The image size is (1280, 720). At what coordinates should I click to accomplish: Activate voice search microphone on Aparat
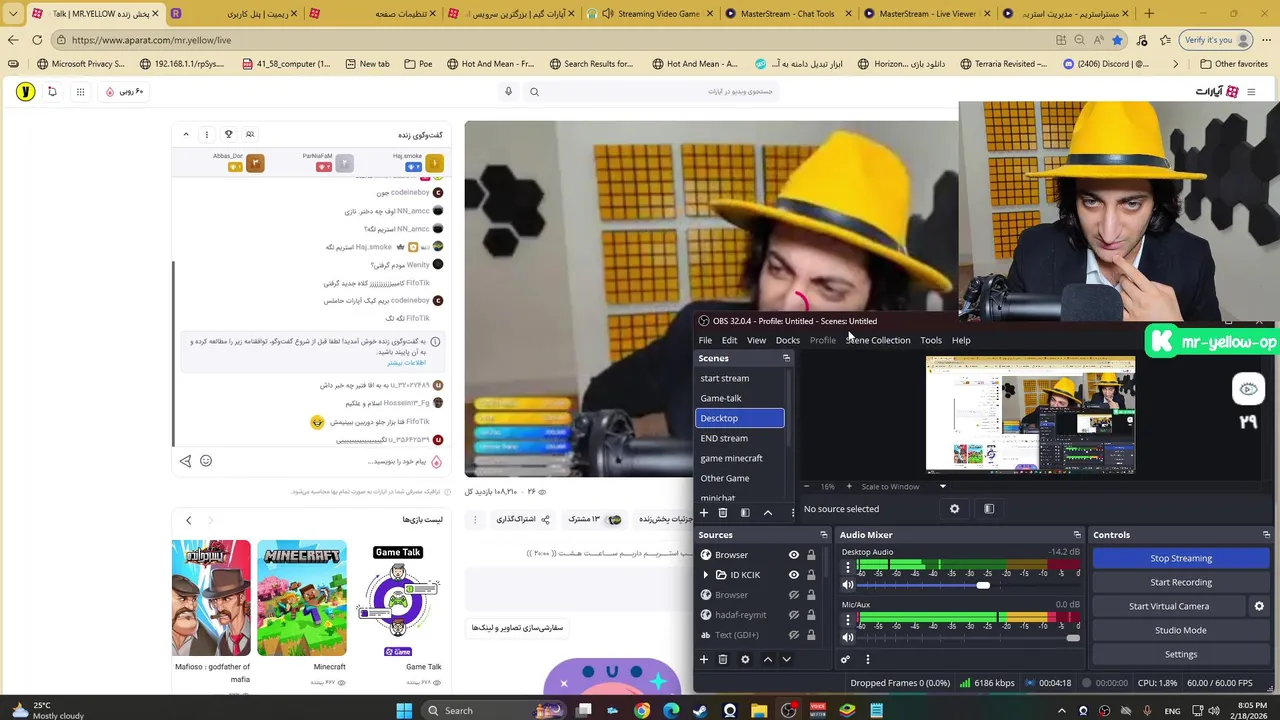[508, 92]
